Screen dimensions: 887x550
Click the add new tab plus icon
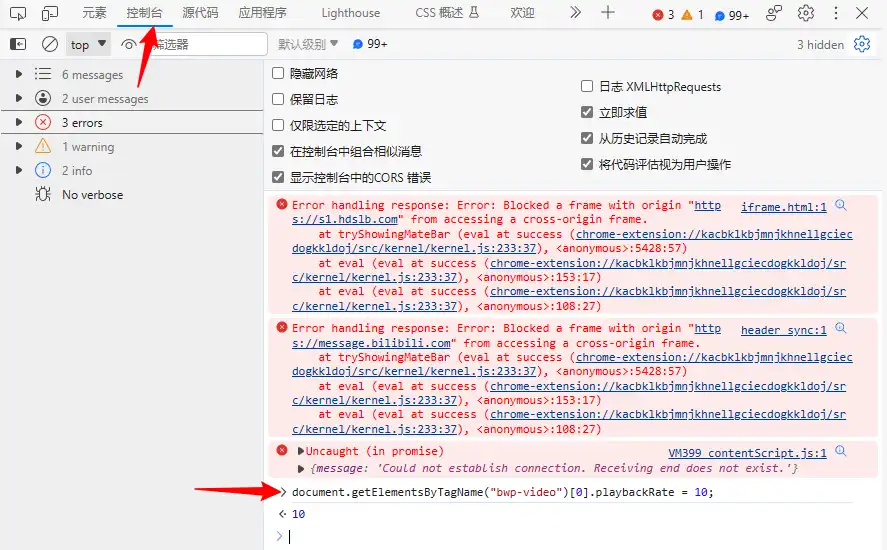[607, 13]
